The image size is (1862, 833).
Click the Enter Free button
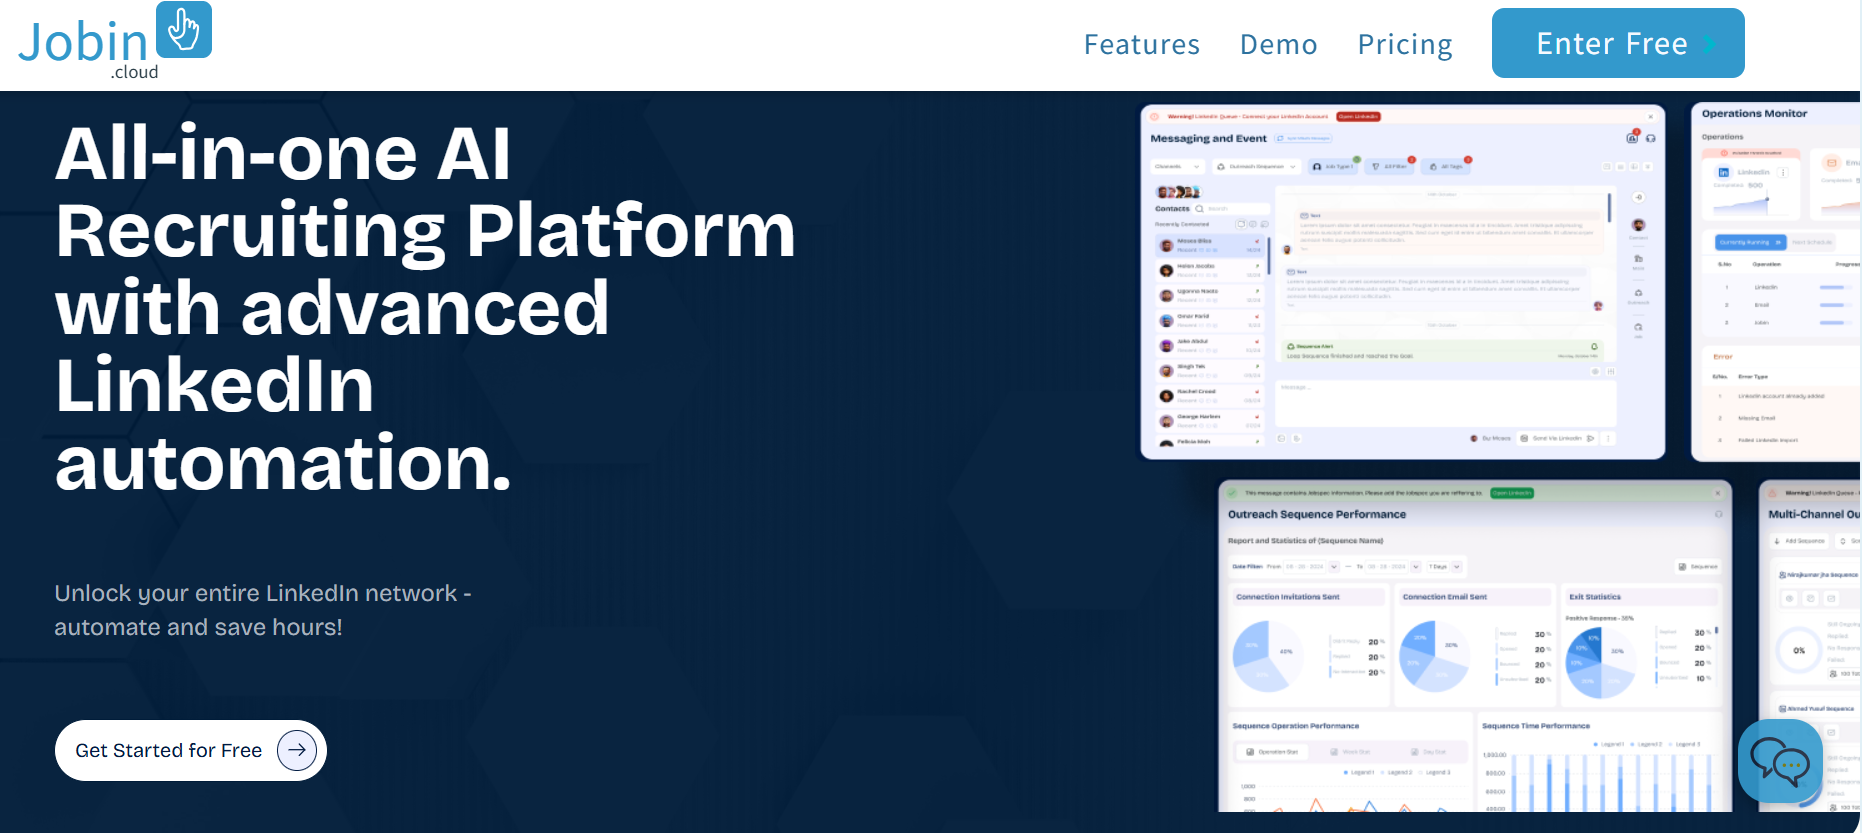pos(1618,43)
